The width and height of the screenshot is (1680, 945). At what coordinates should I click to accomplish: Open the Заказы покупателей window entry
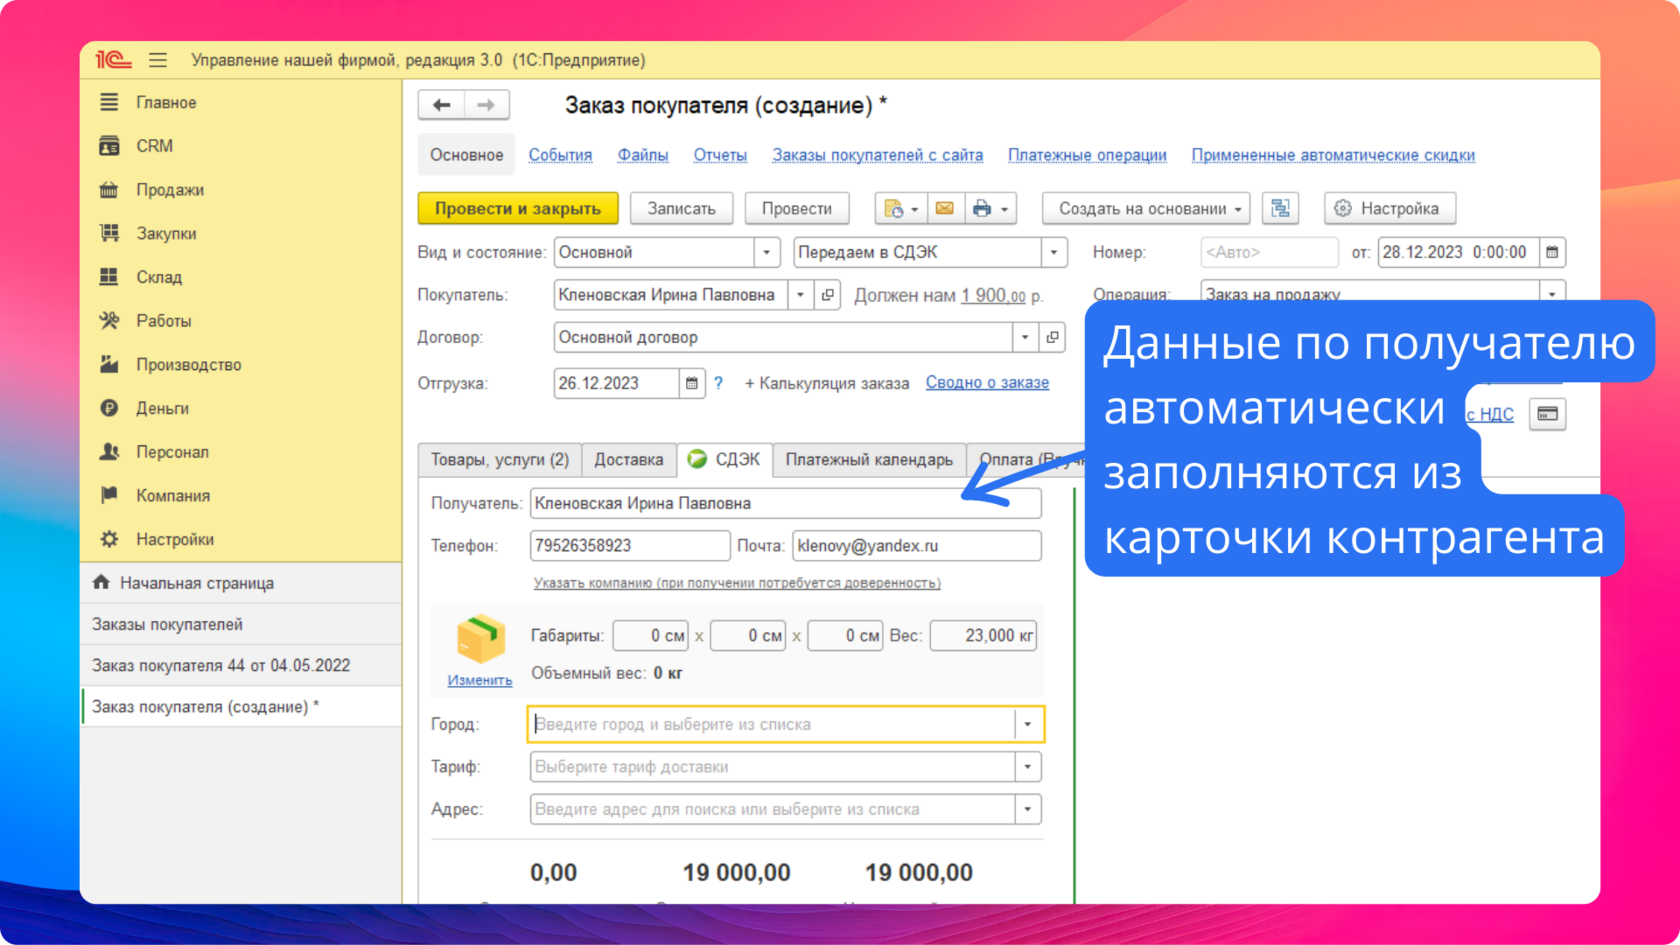(x=241, y=625)
